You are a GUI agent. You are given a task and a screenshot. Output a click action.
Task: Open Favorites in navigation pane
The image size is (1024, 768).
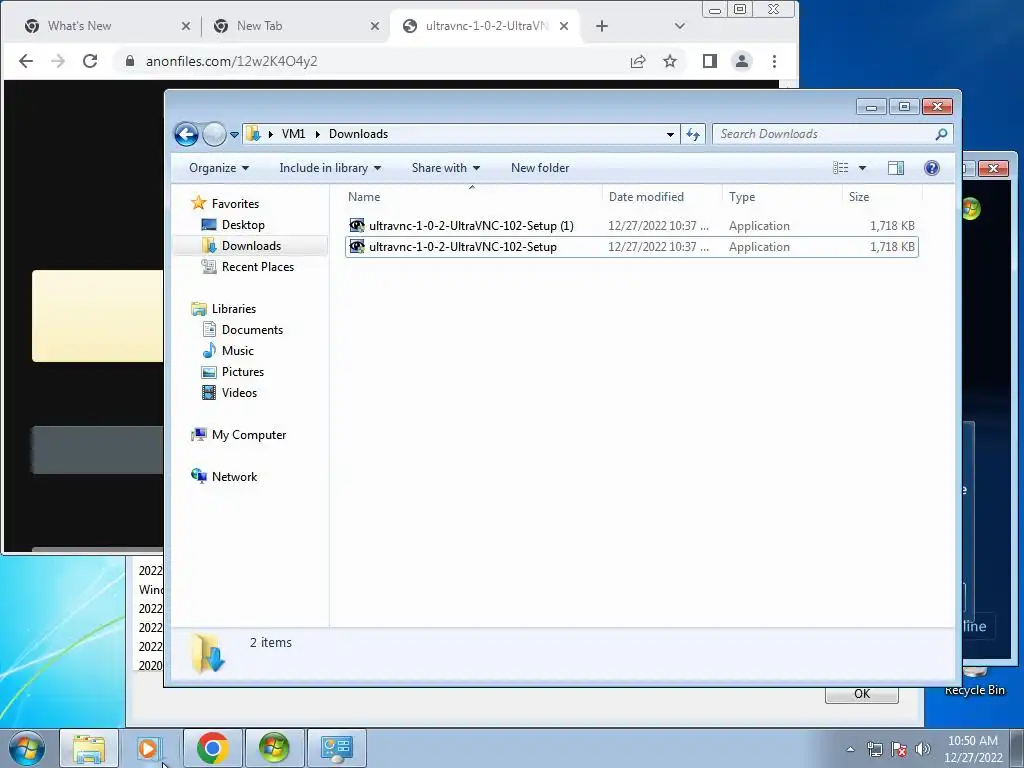tap(235, 204)
